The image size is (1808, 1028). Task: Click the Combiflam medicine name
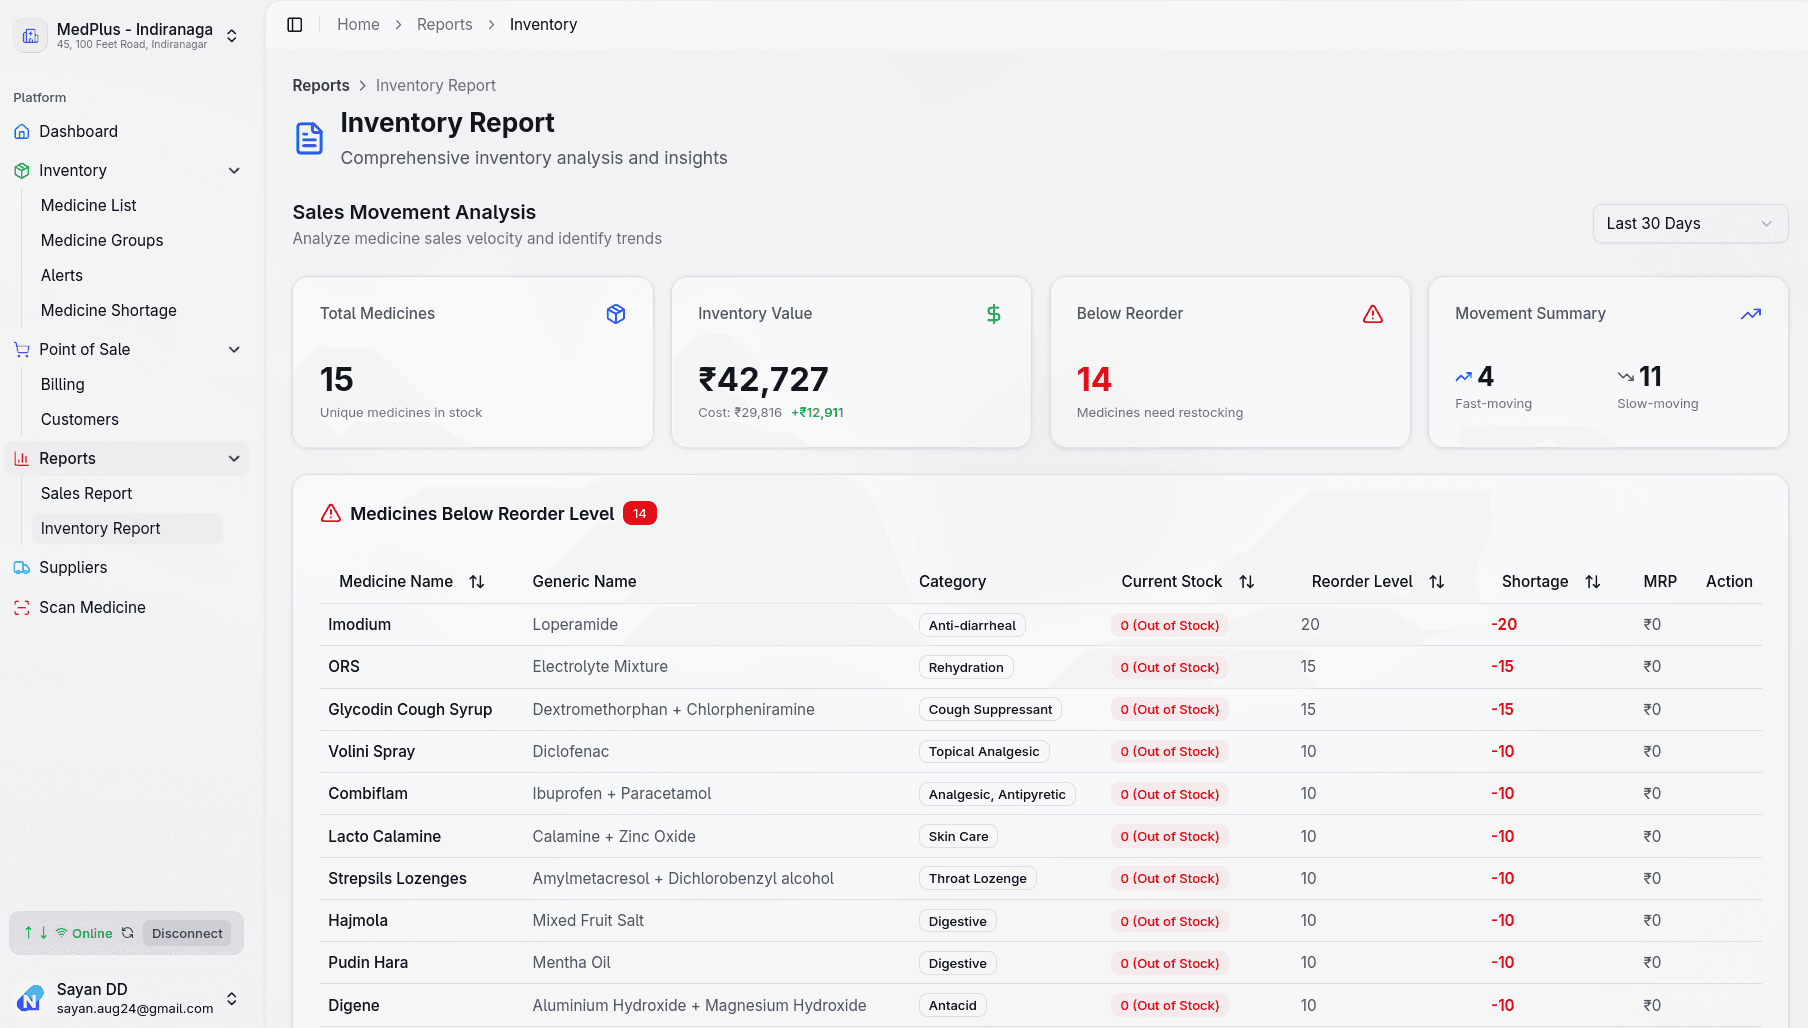[x=368, y=793]
